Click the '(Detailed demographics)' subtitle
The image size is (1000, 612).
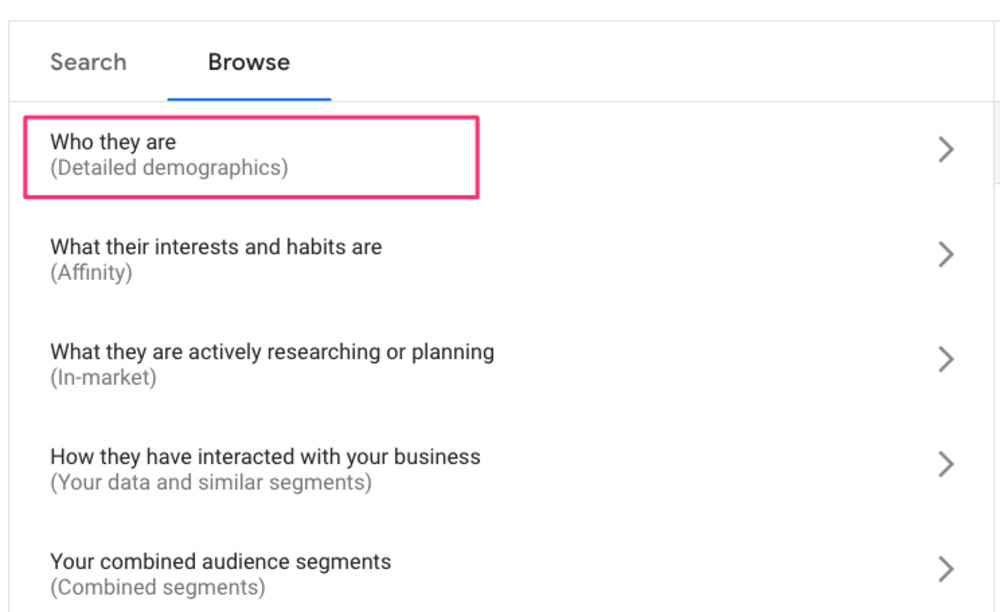pos(169,168)
